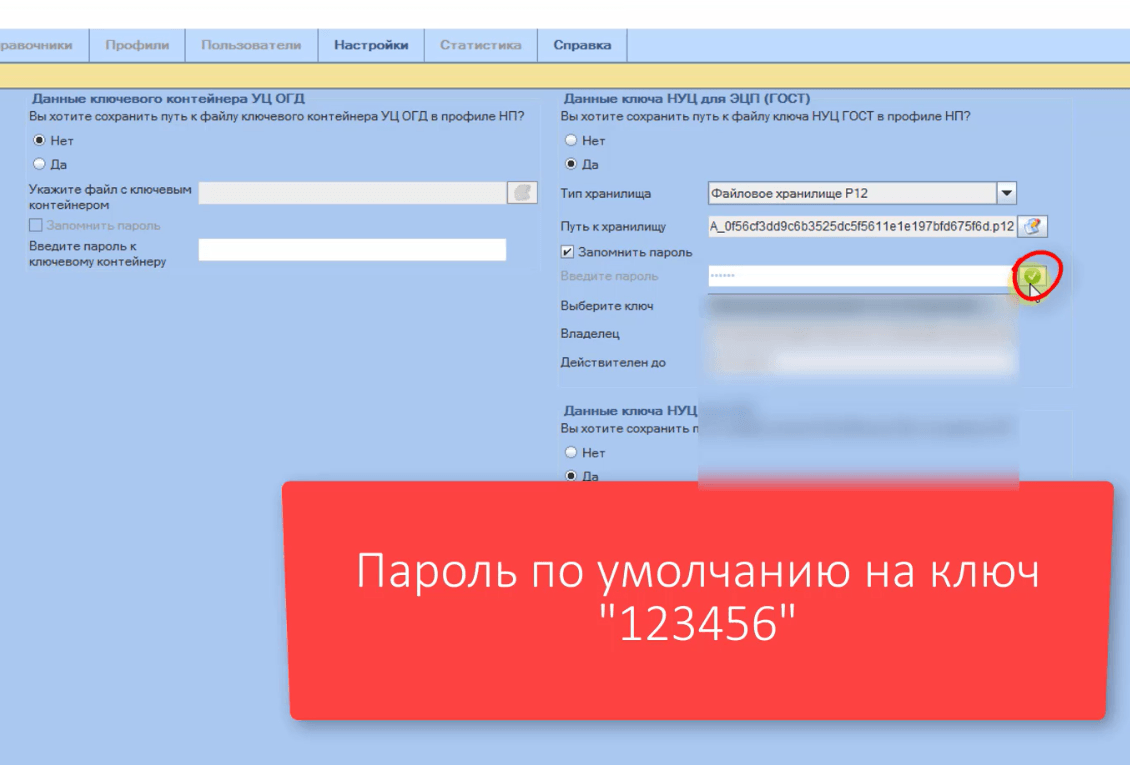The height and width of the screenshot is (765, 1130).
Task: Browse for the УЦ ОГД key container file
Action: (x=522, y=193)
